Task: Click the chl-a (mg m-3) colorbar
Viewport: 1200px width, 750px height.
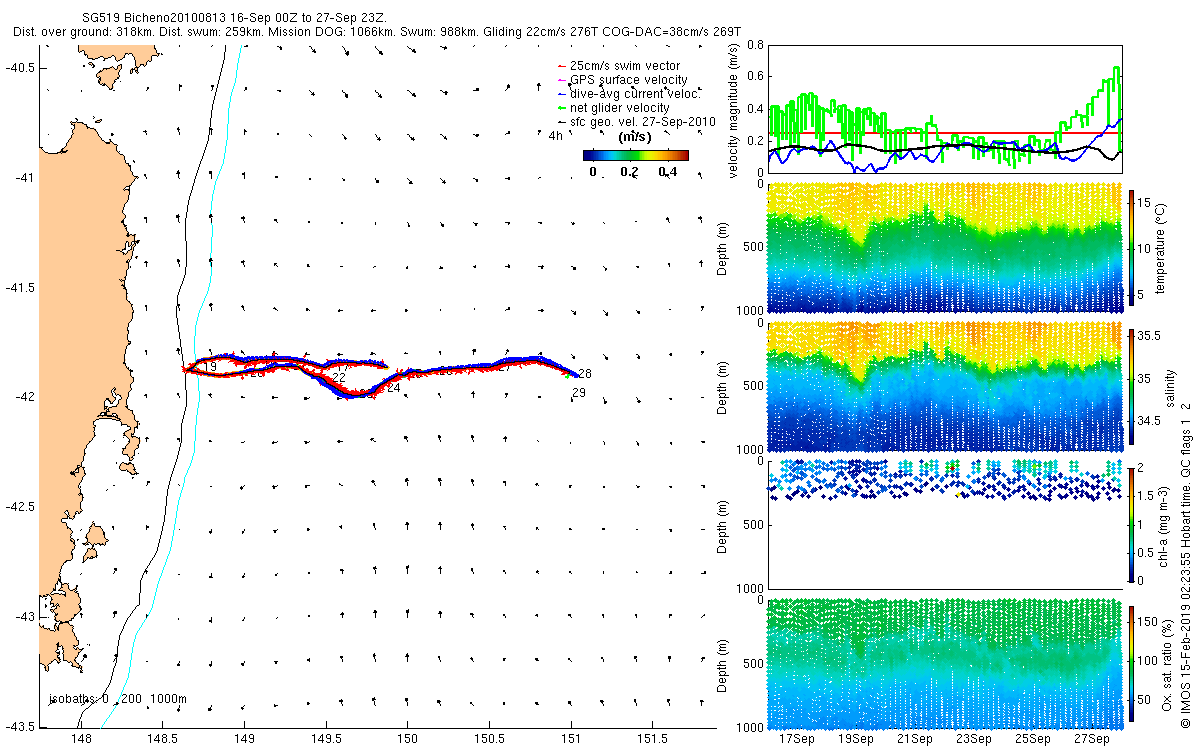Action: pos(1132,524)
